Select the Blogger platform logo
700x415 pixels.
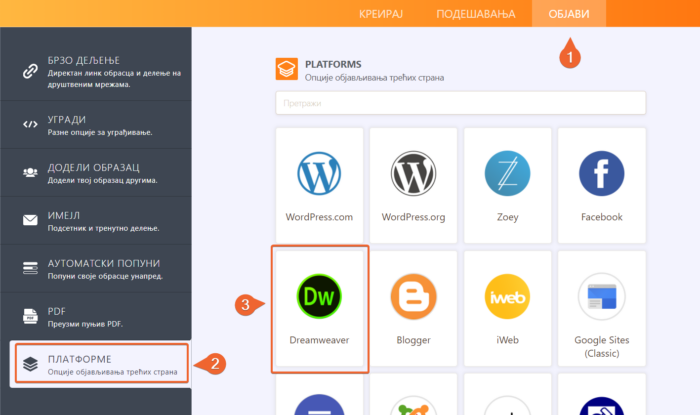coord(413,296)
